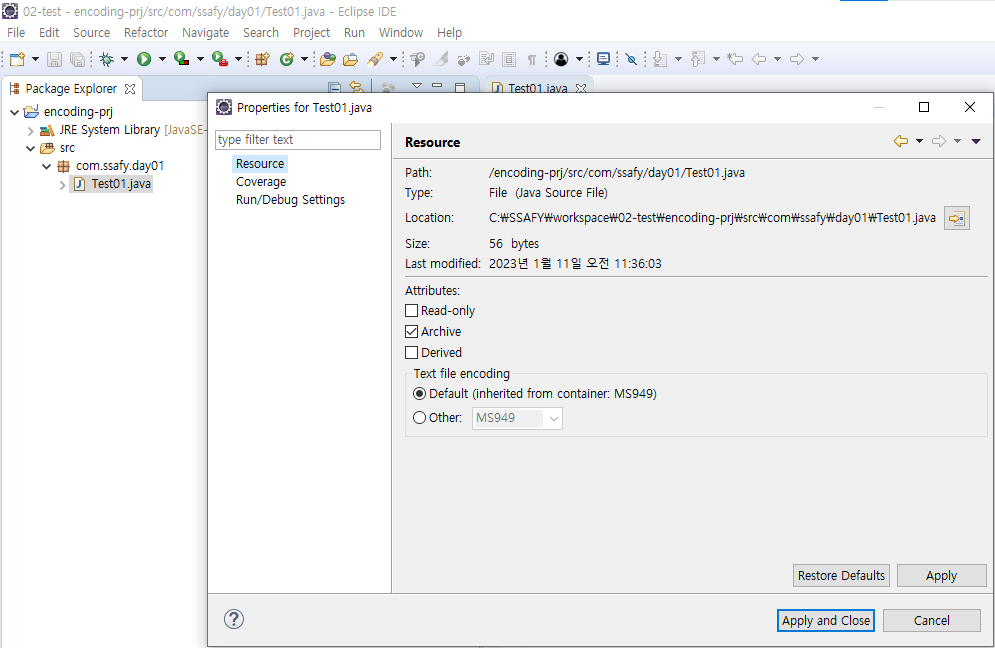Click the blue monitor toolbar icon

603,59
